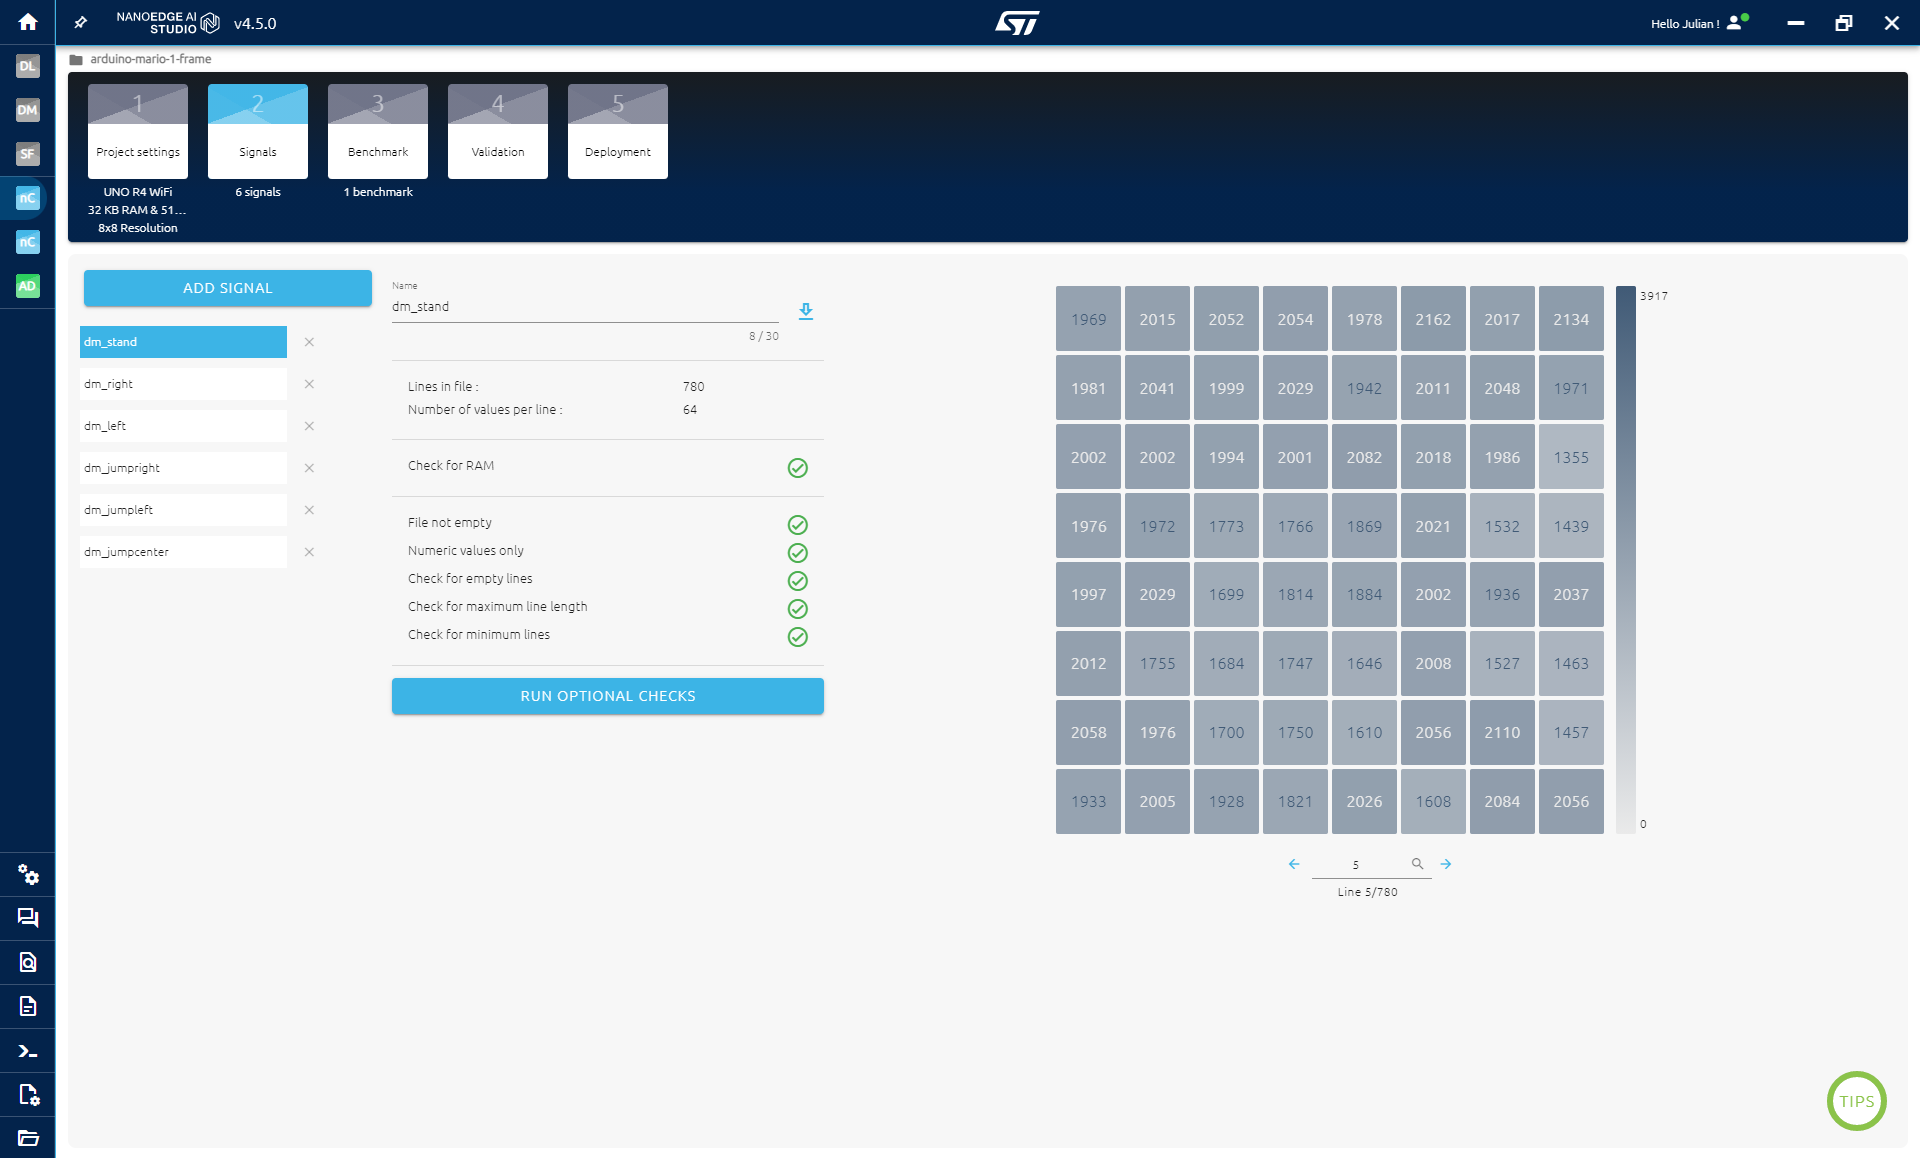Open the settings gears icon in sidebar
Image resolution: width=1920 pixels, height=1158 pixels.
(x=28, y=875)
